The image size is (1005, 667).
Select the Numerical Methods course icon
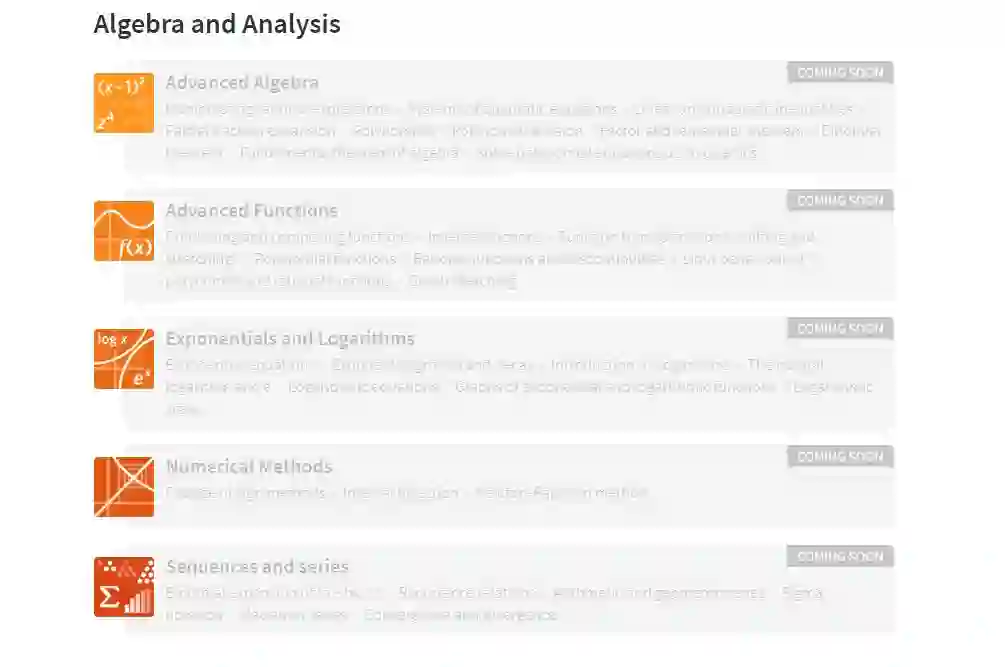pyautogui.click(x=124, y=487)
